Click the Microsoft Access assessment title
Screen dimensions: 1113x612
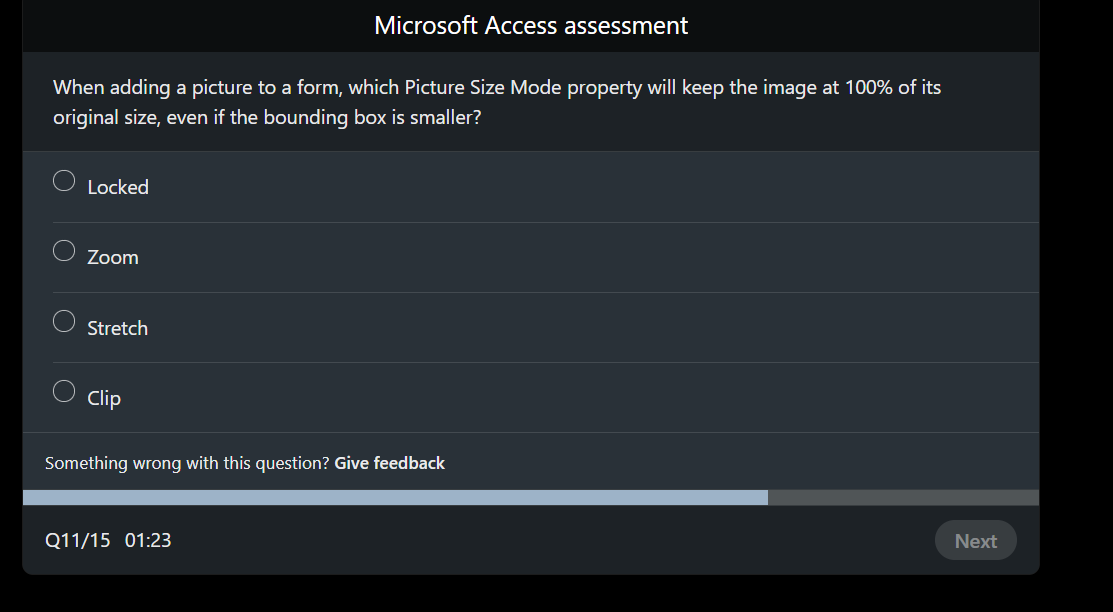(531, 25)
